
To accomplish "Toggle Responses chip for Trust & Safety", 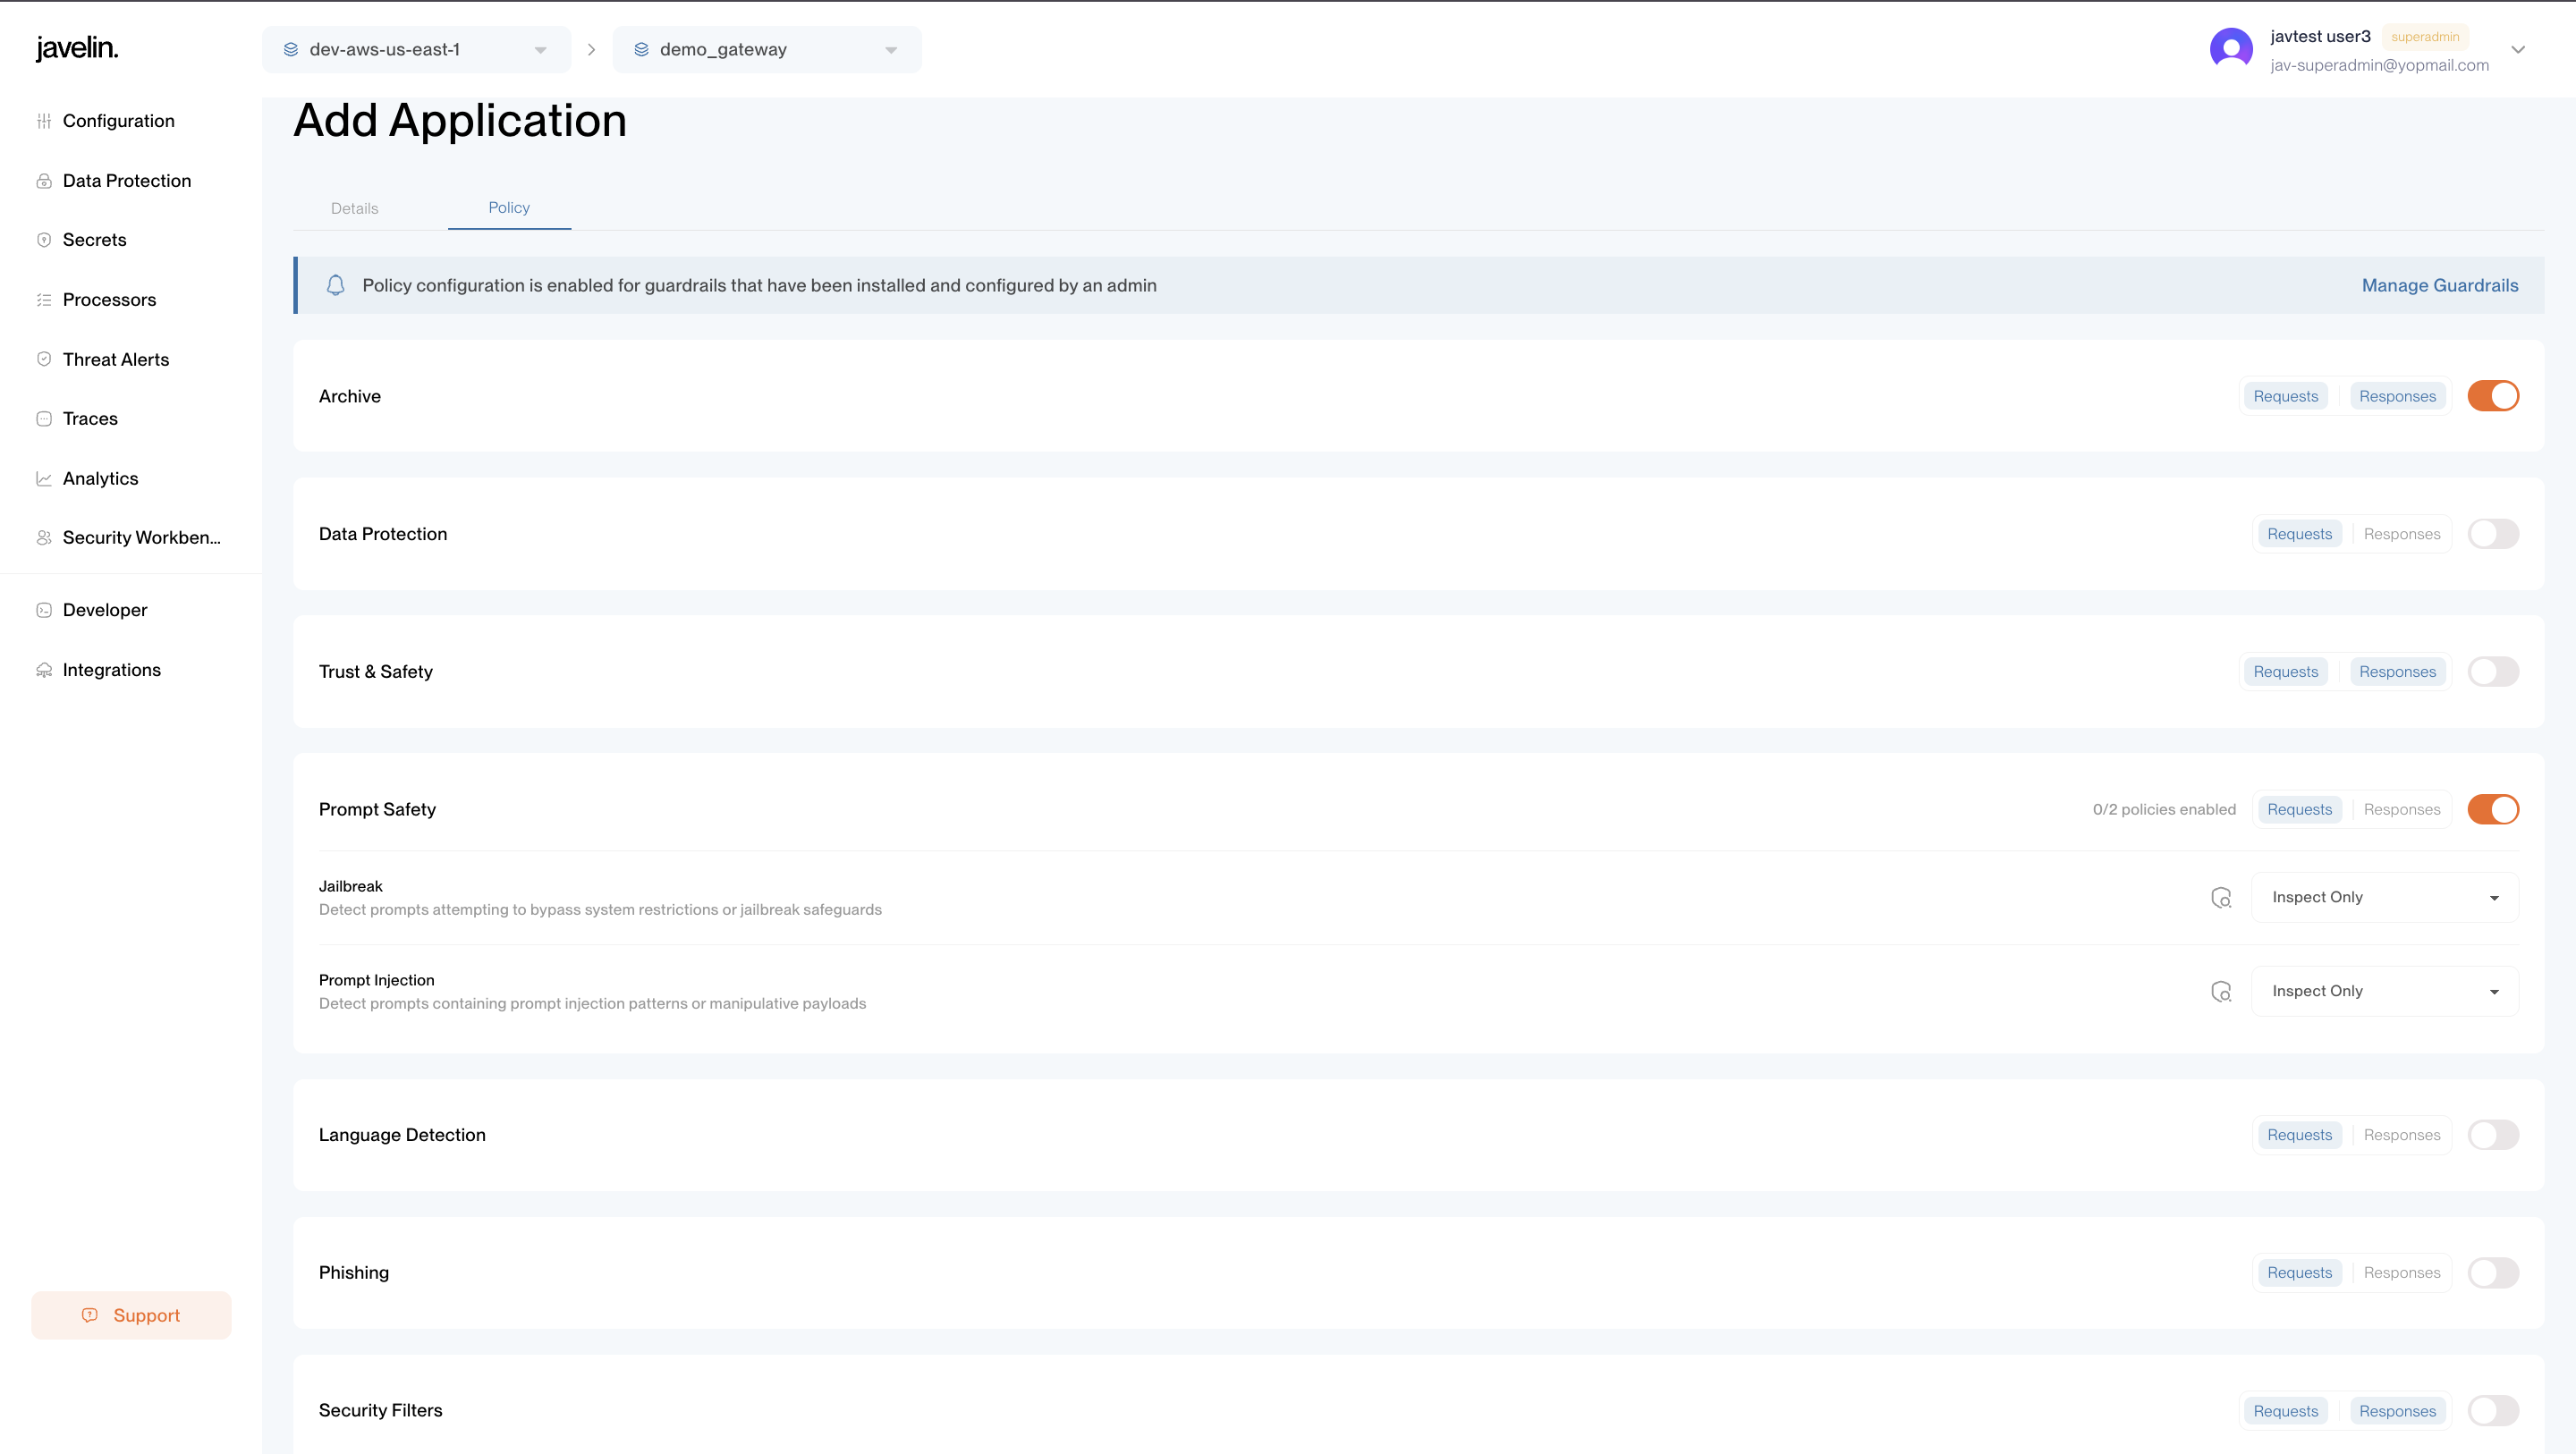I will [x=2397, y=672].
